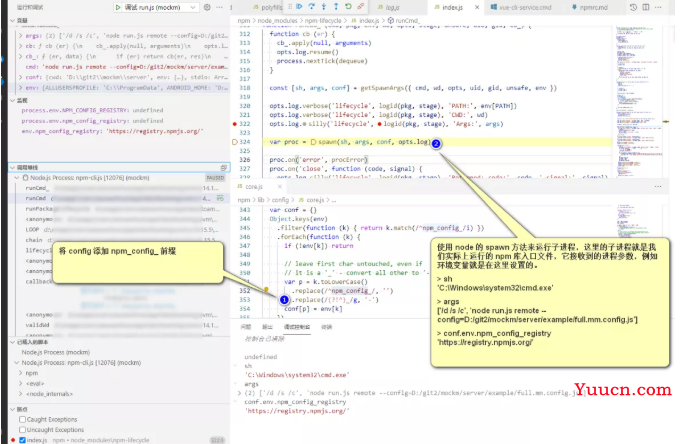684x444 pixels.
Task: Click the red dot beside index.js breakpoint
Action: point(13,440)
